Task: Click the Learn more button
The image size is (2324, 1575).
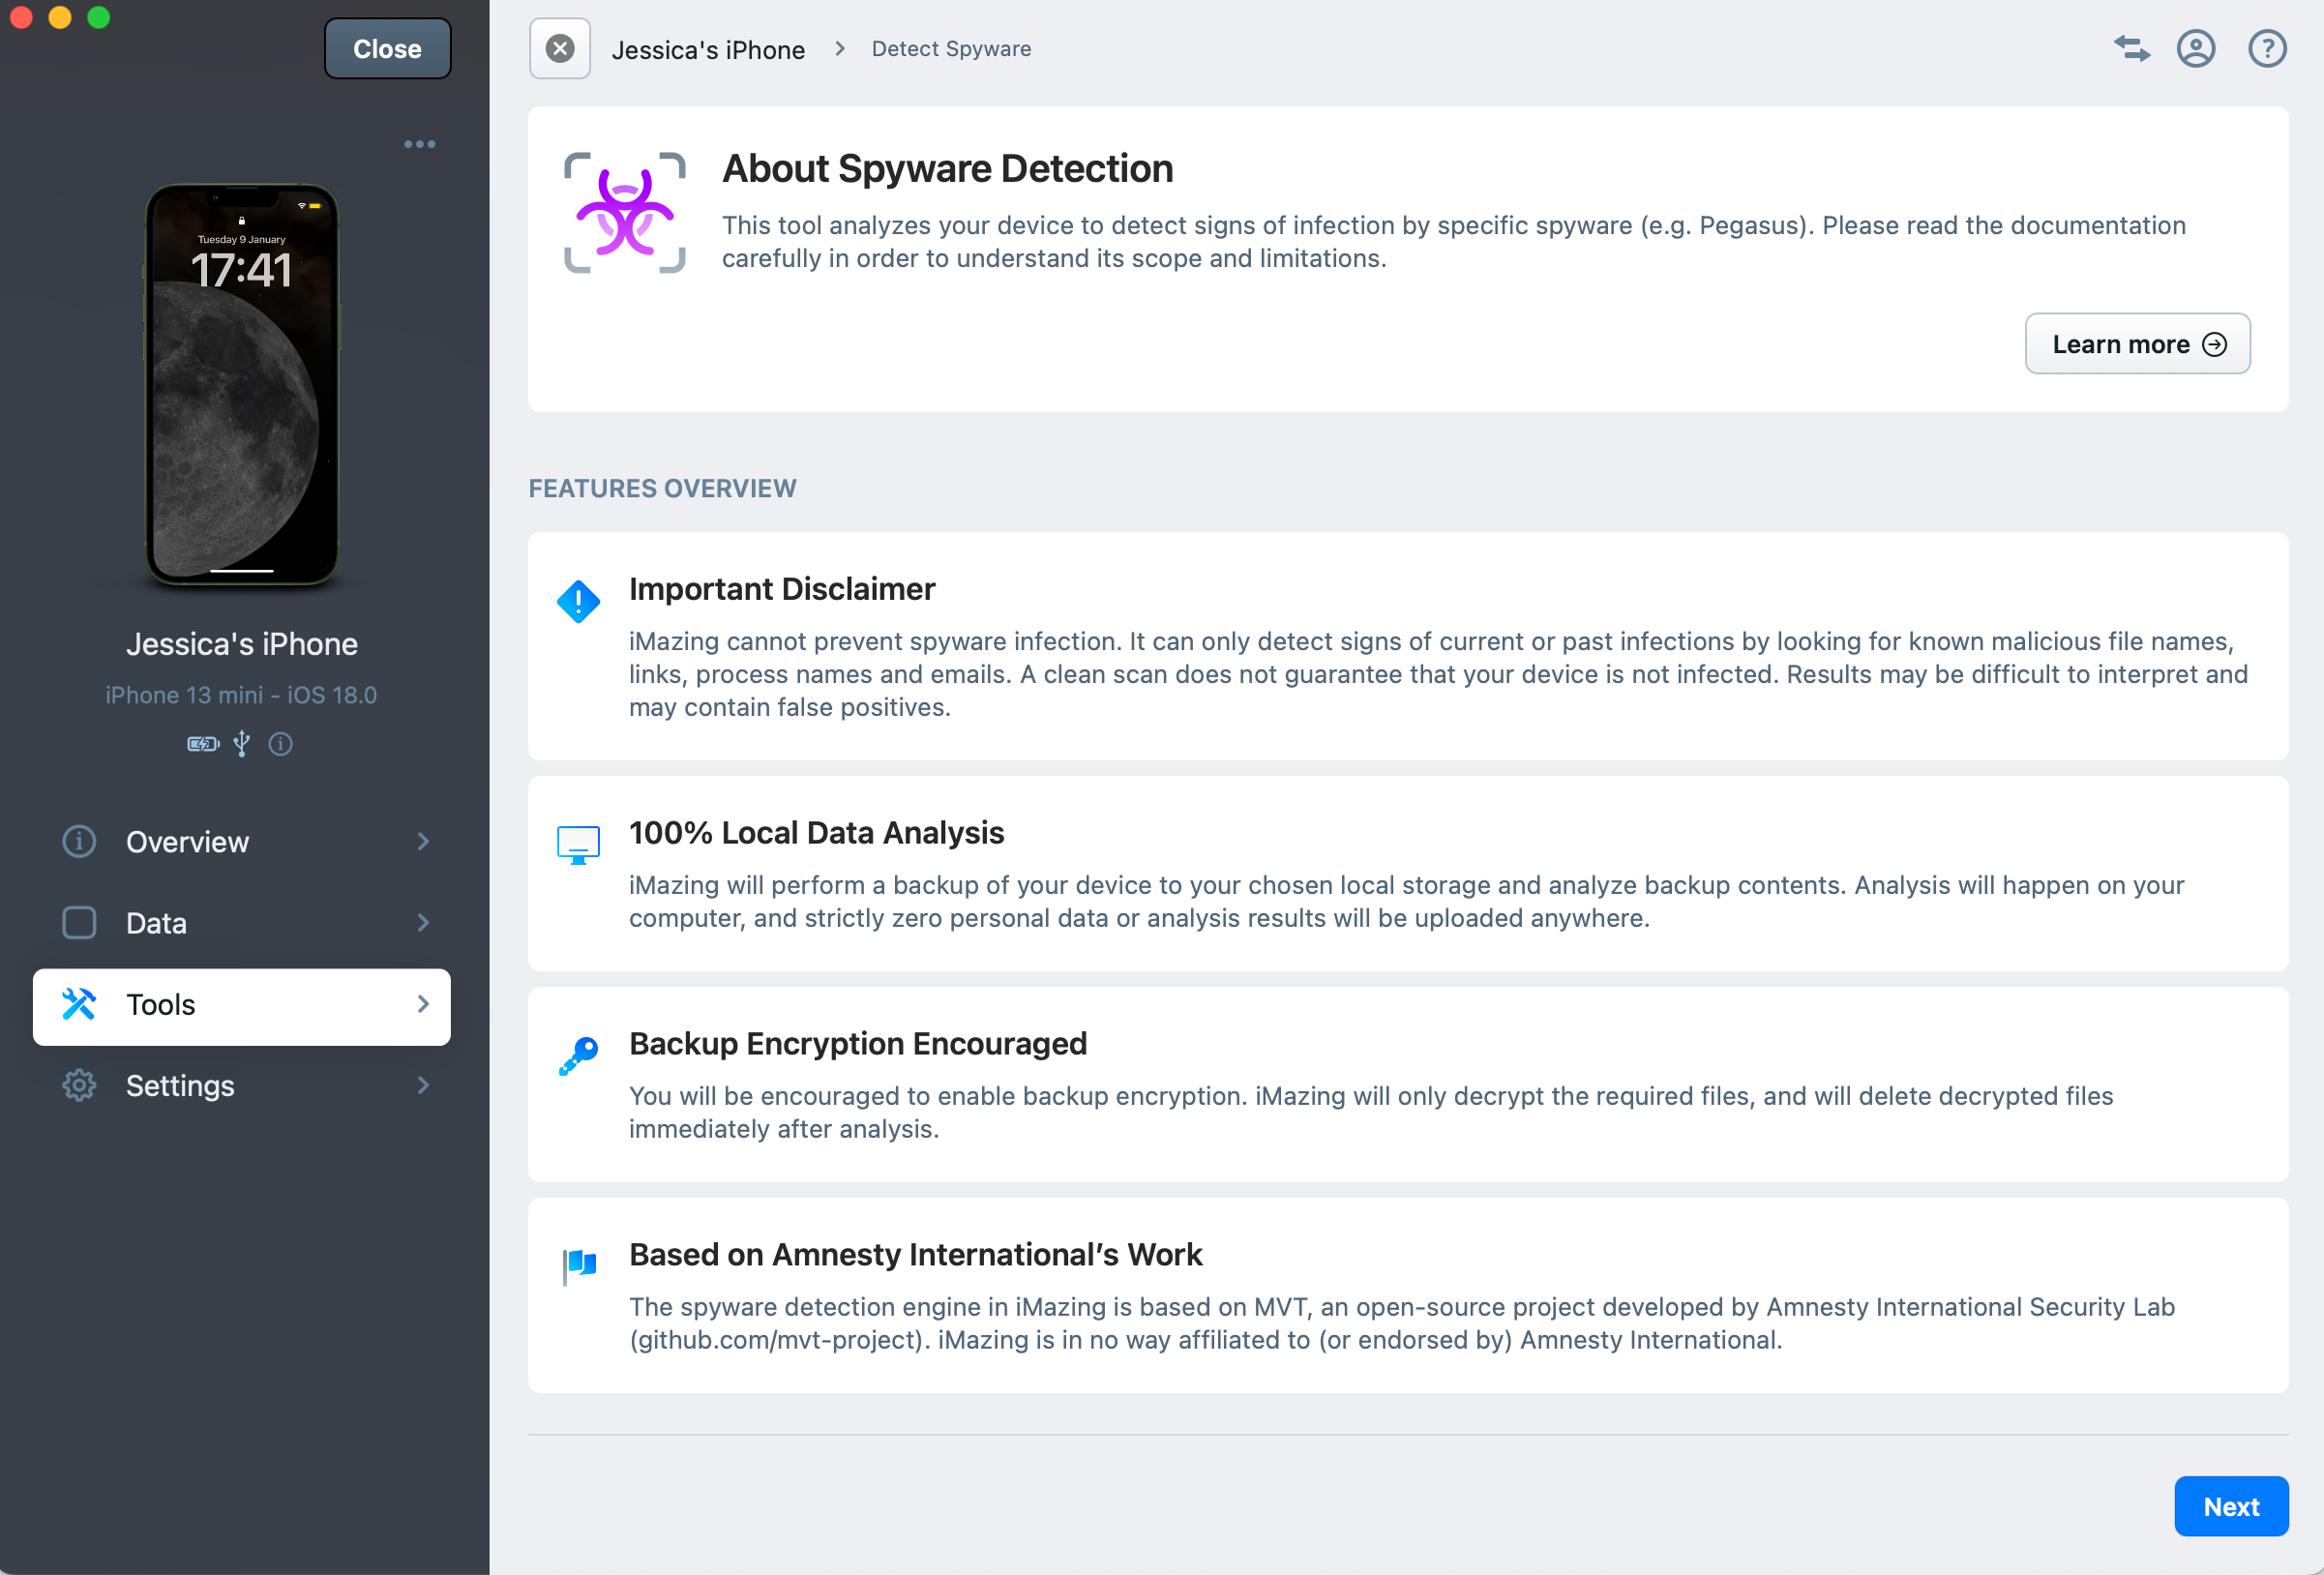Action: tap(2137, 344)
